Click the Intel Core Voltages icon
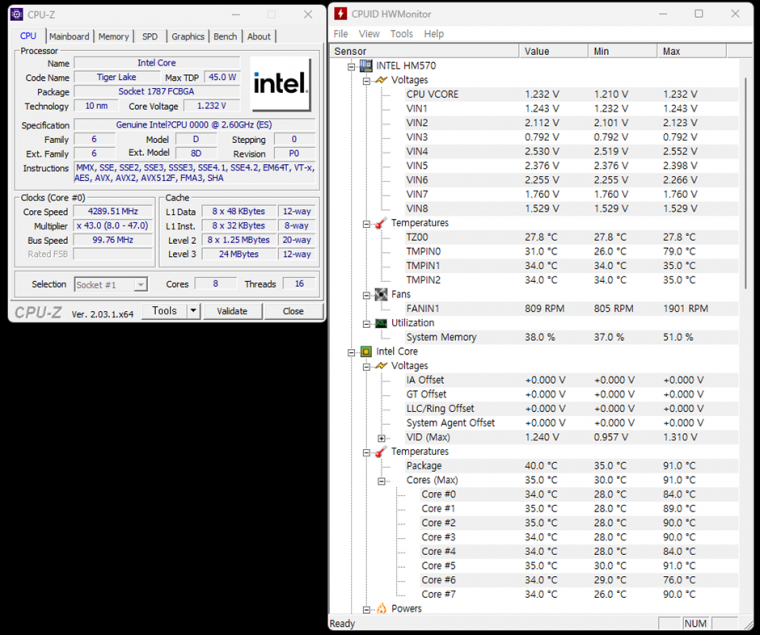 [x=381, y=365]
